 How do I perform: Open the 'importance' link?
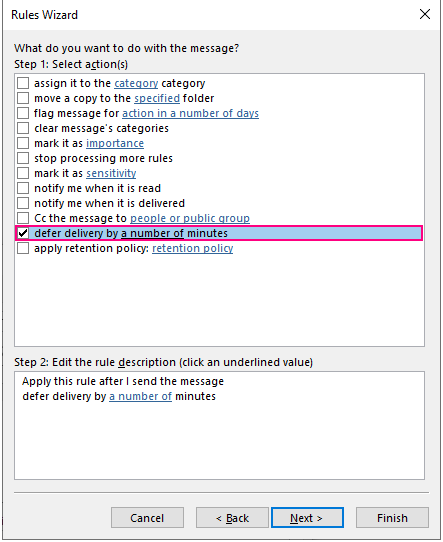(115, 143)
